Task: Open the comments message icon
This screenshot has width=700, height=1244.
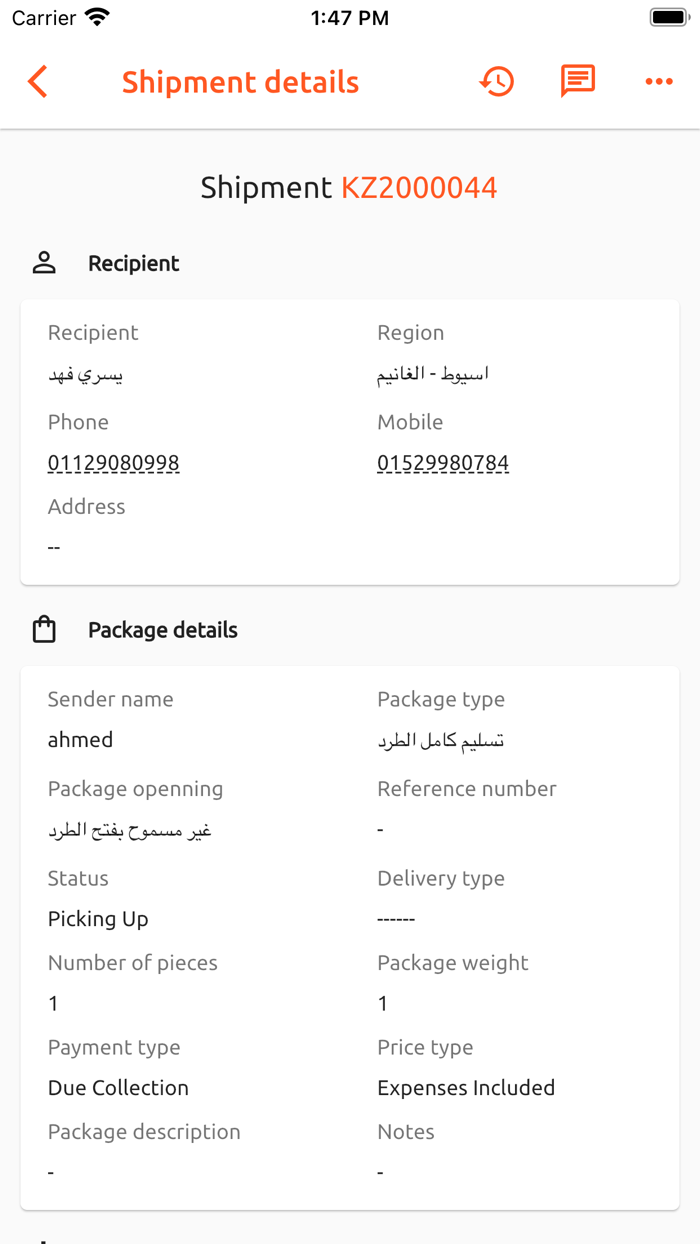Action: [x=578, y=81]
